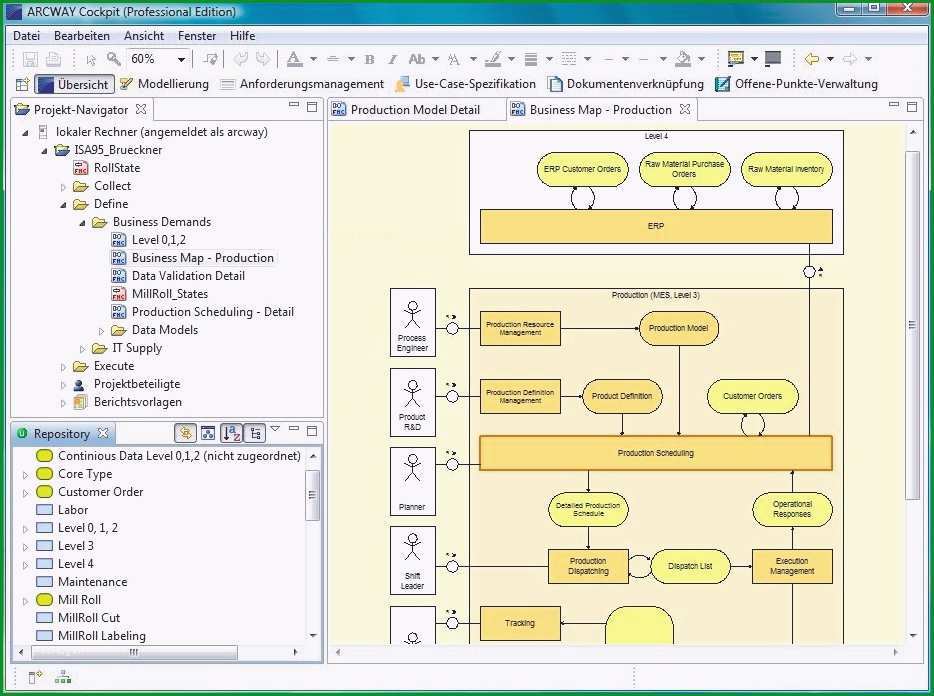The image size is (934, 696).
Task: Select MillRoll_States in the tree
Action: [x=170, y=294]
